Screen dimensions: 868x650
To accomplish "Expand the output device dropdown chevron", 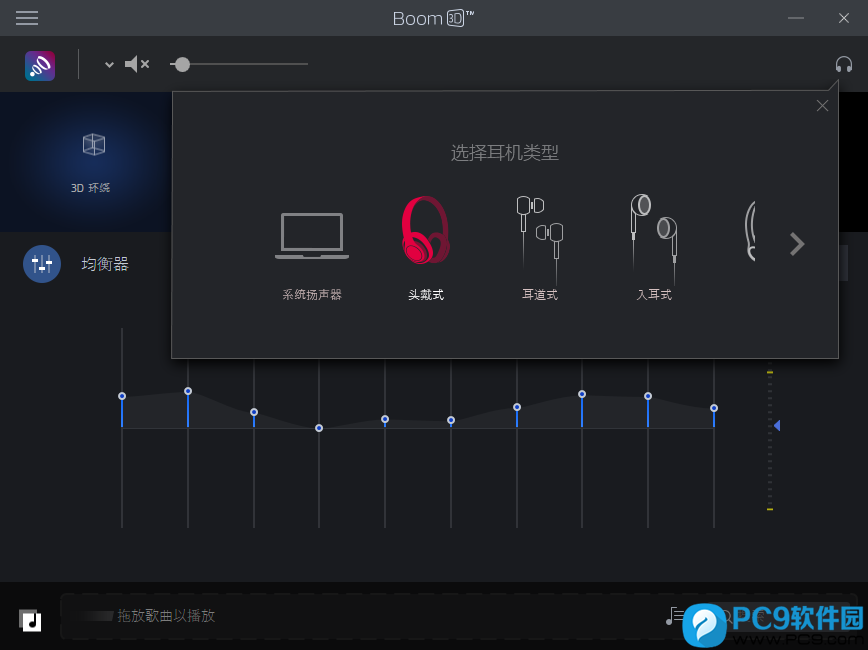I will click(109, 65).
